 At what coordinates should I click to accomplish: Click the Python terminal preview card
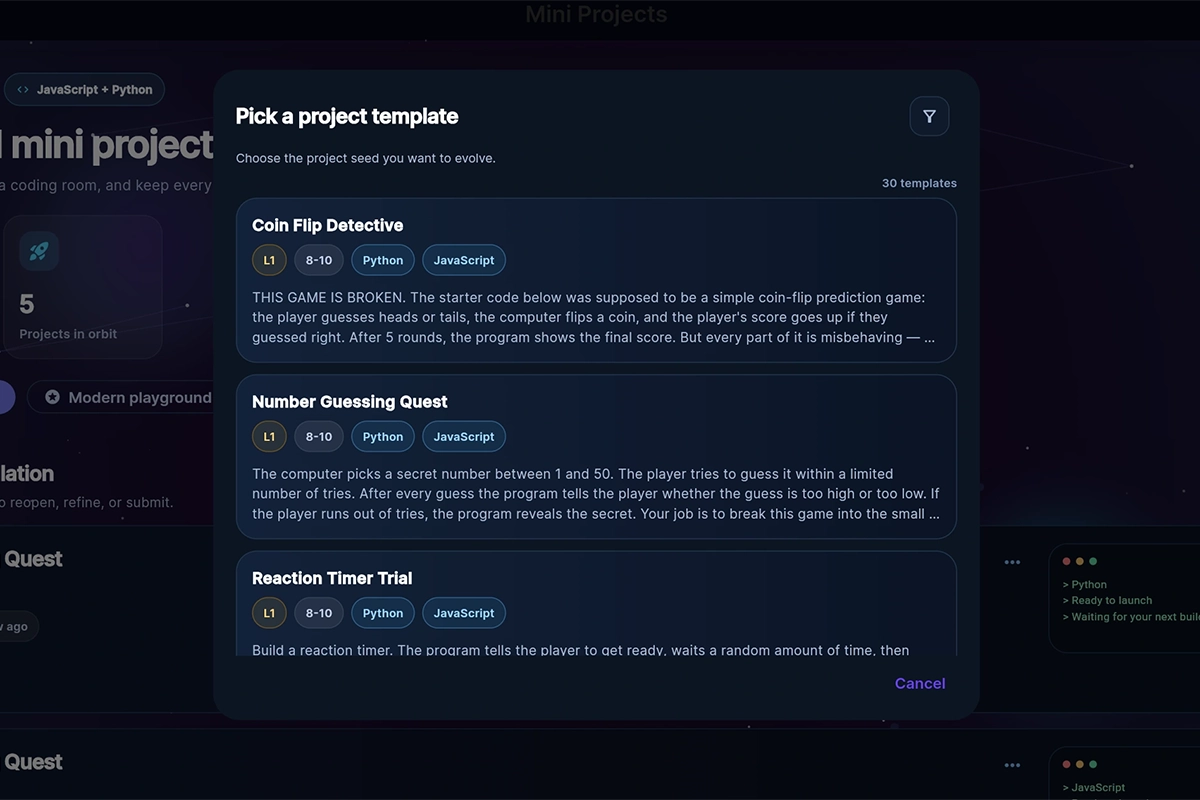[1124, 598]
